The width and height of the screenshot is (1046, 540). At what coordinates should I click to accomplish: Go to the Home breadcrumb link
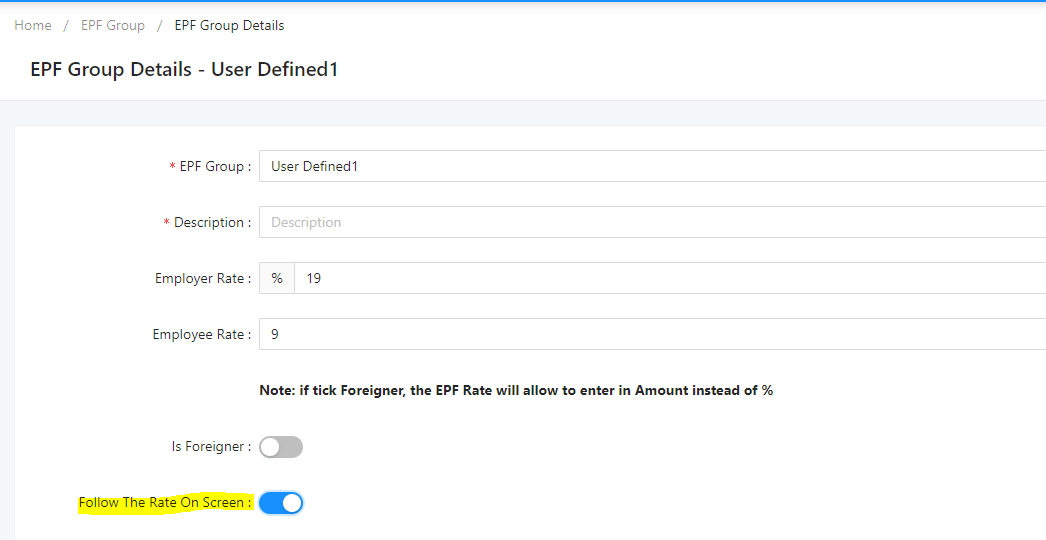click(x=33, y=25)
